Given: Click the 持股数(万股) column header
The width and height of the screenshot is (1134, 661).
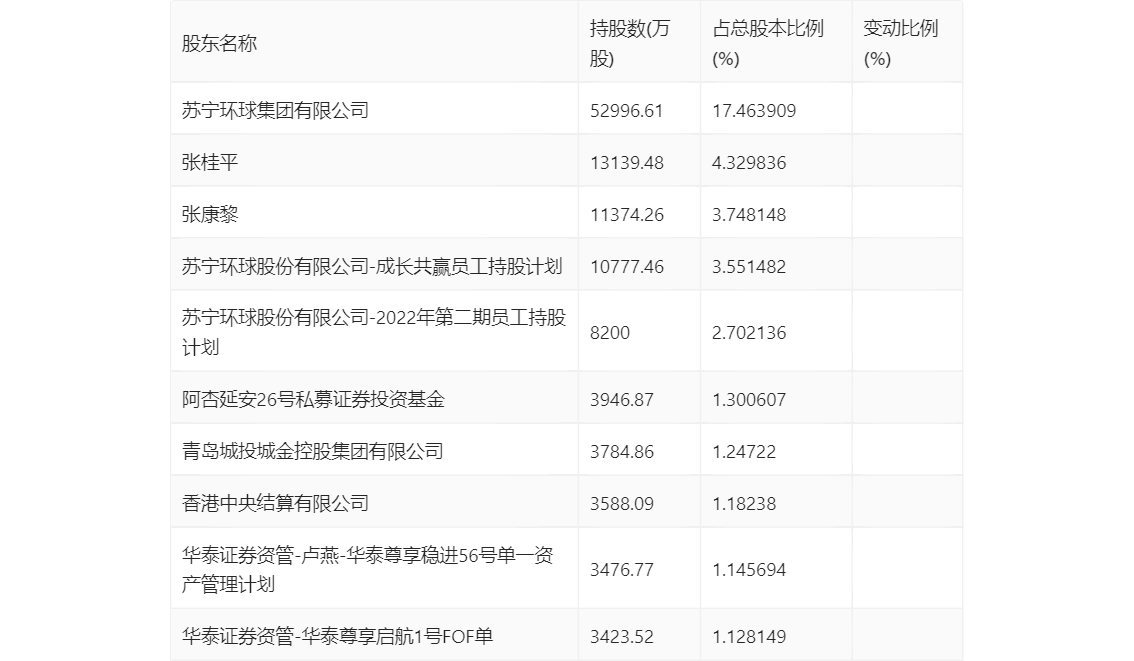Looking at the screenshot, I should (630, 44).
